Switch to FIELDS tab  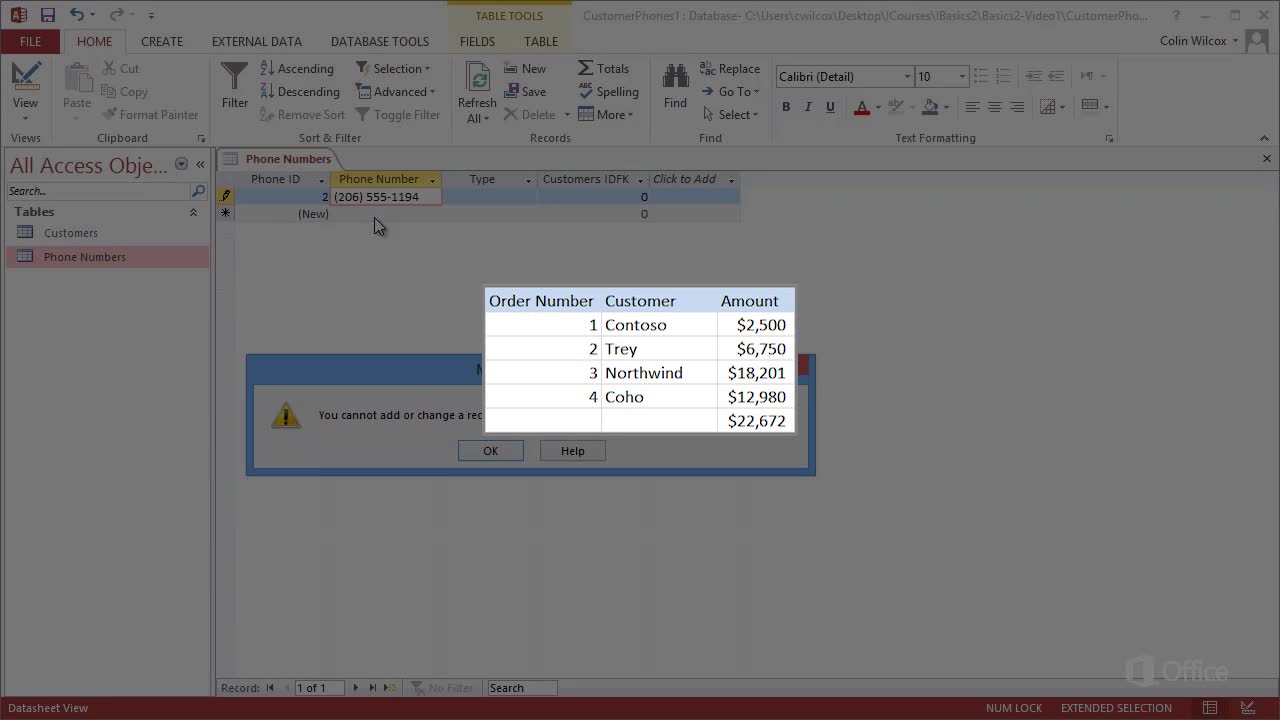477,41
